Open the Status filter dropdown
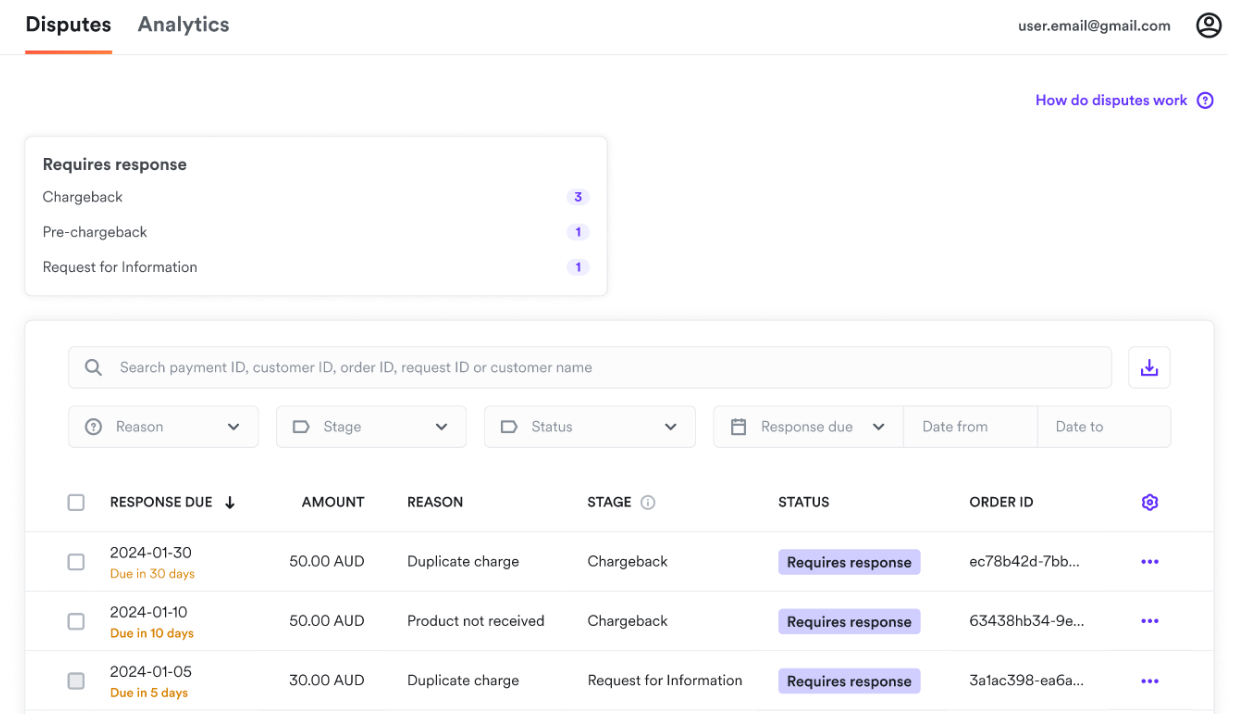Screen dimensions: 1240x719 point(589,426)
